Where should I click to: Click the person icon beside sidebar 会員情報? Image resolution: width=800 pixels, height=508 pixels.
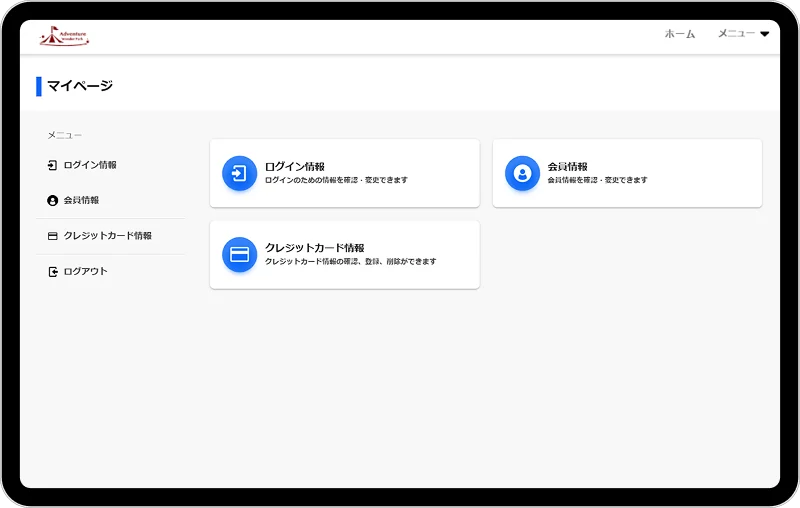[x=53, y=200]
